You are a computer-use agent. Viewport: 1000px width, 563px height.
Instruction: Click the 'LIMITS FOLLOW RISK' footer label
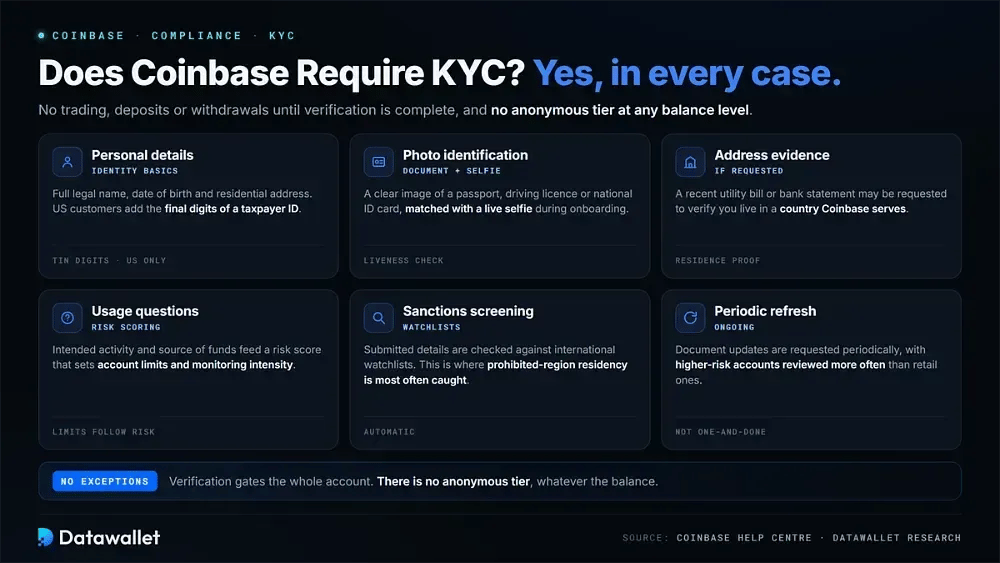(x=103, y=432)
